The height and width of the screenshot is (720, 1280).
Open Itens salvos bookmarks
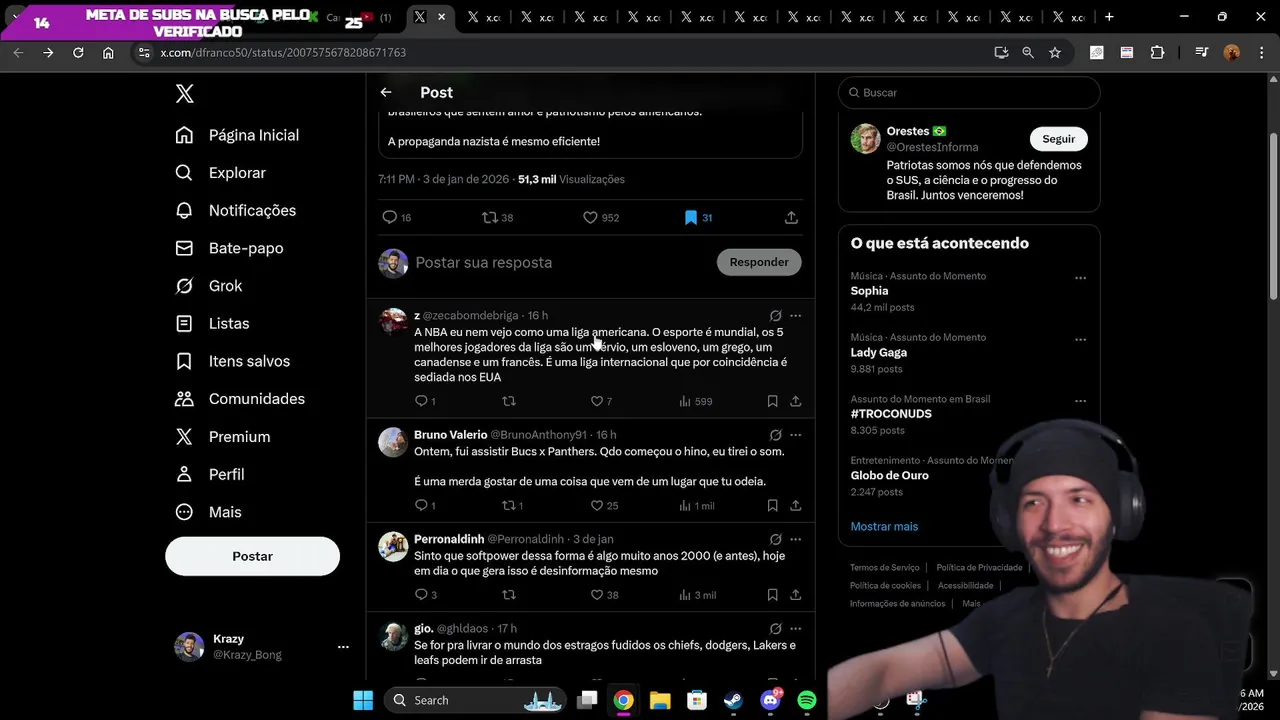pos(233,361)
